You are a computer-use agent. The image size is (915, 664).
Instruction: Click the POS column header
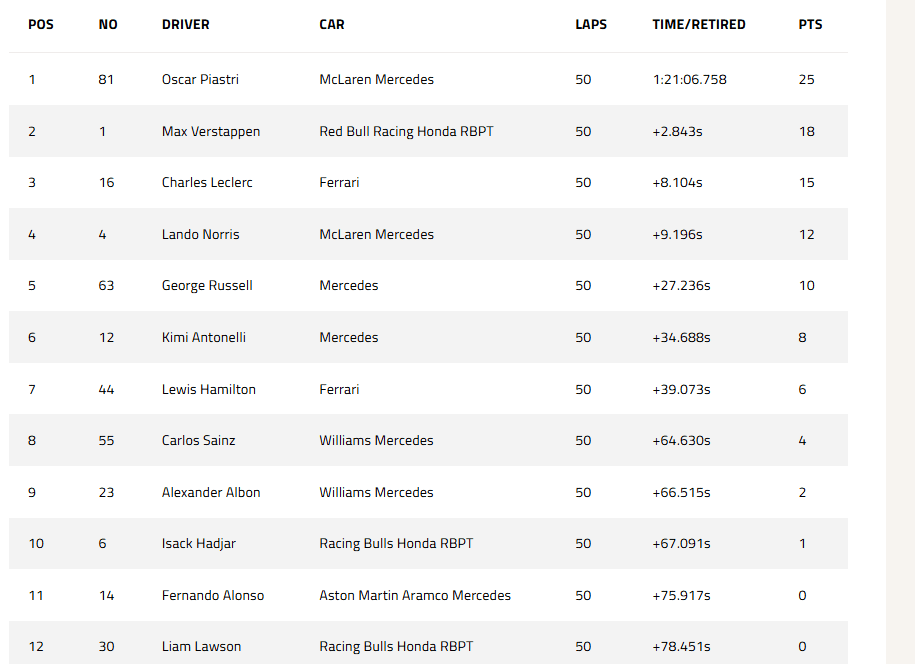point(41,25)
